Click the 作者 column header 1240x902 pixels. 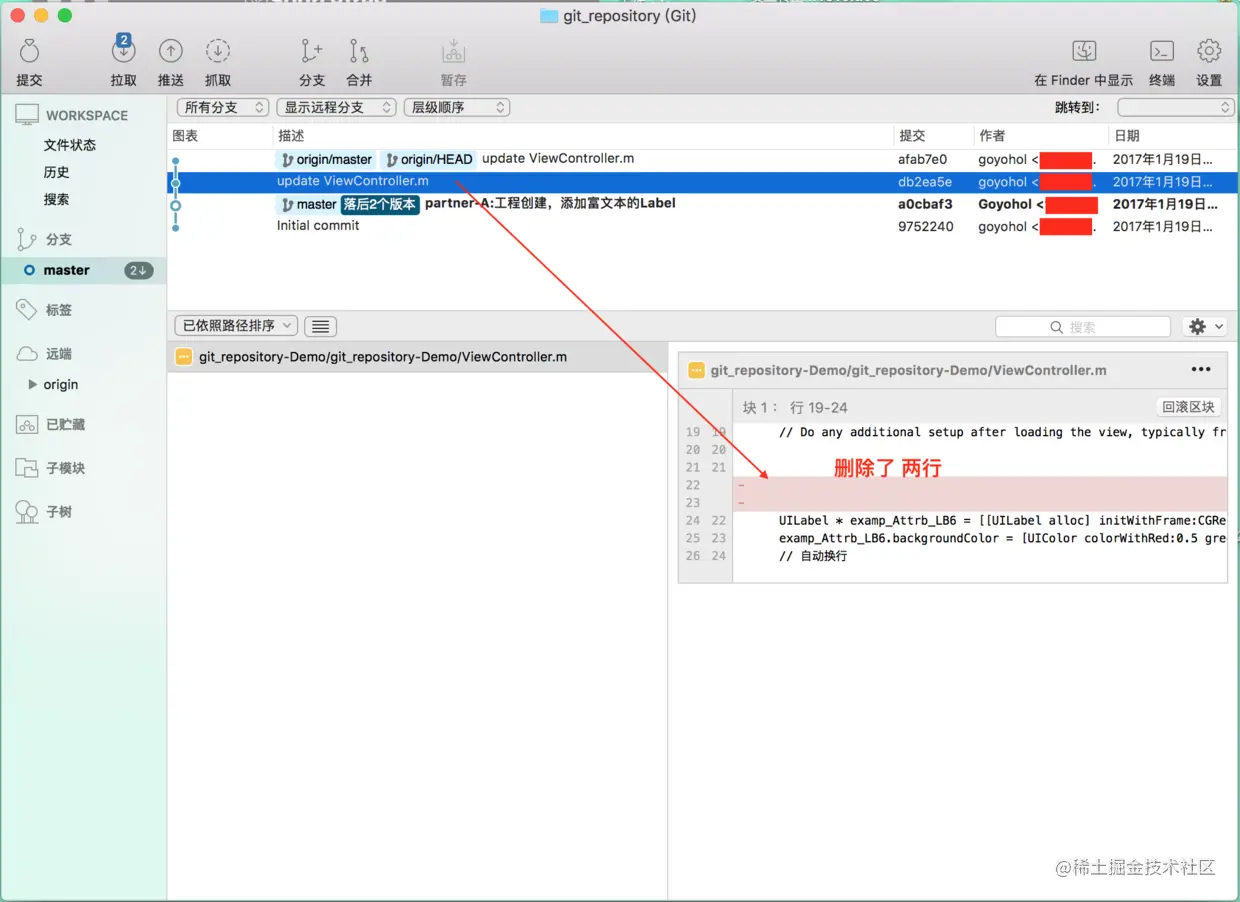pyautogui.click(x=992, y=136)
